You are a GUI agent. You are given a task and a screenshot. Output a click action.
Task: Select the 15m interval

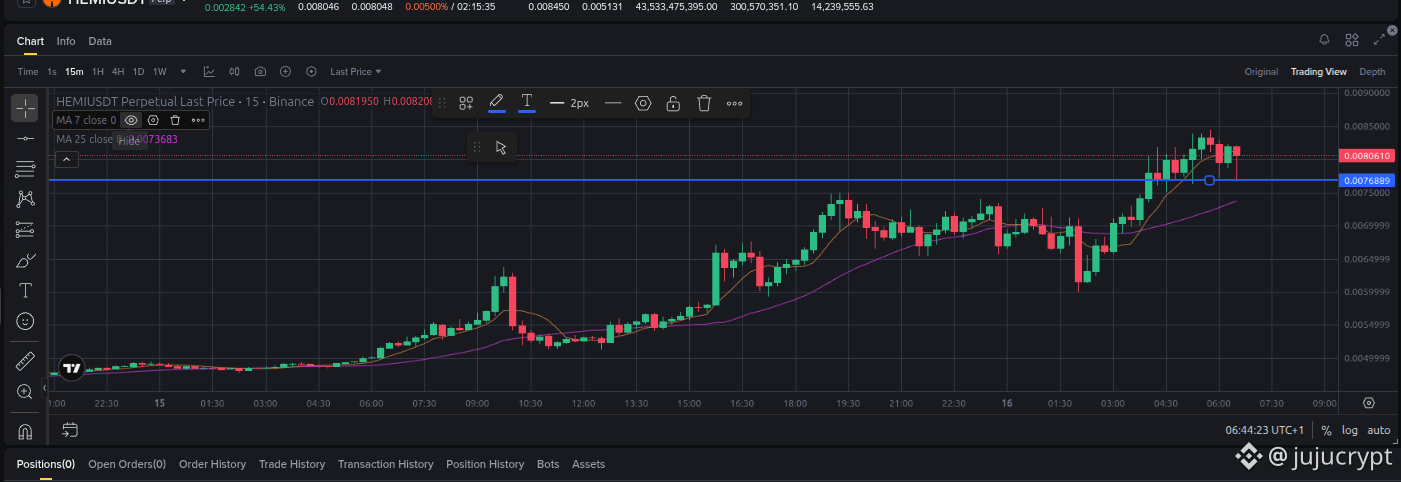pos(74,72)
